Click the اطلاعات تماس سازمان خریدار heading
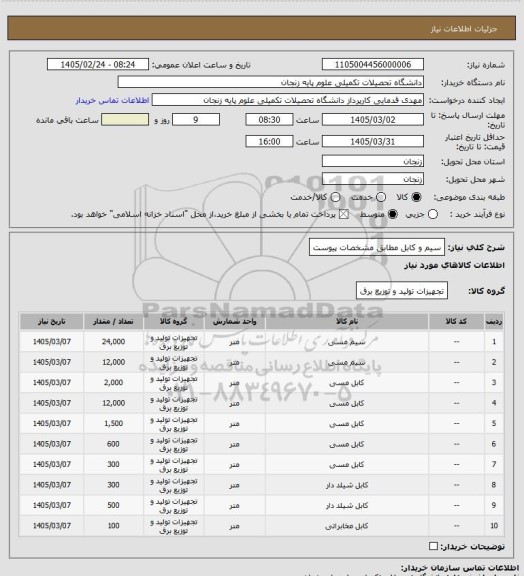Image resolution: width=524 pixels, height=576 pixels. pyautogui.click(x=460, y=568)
